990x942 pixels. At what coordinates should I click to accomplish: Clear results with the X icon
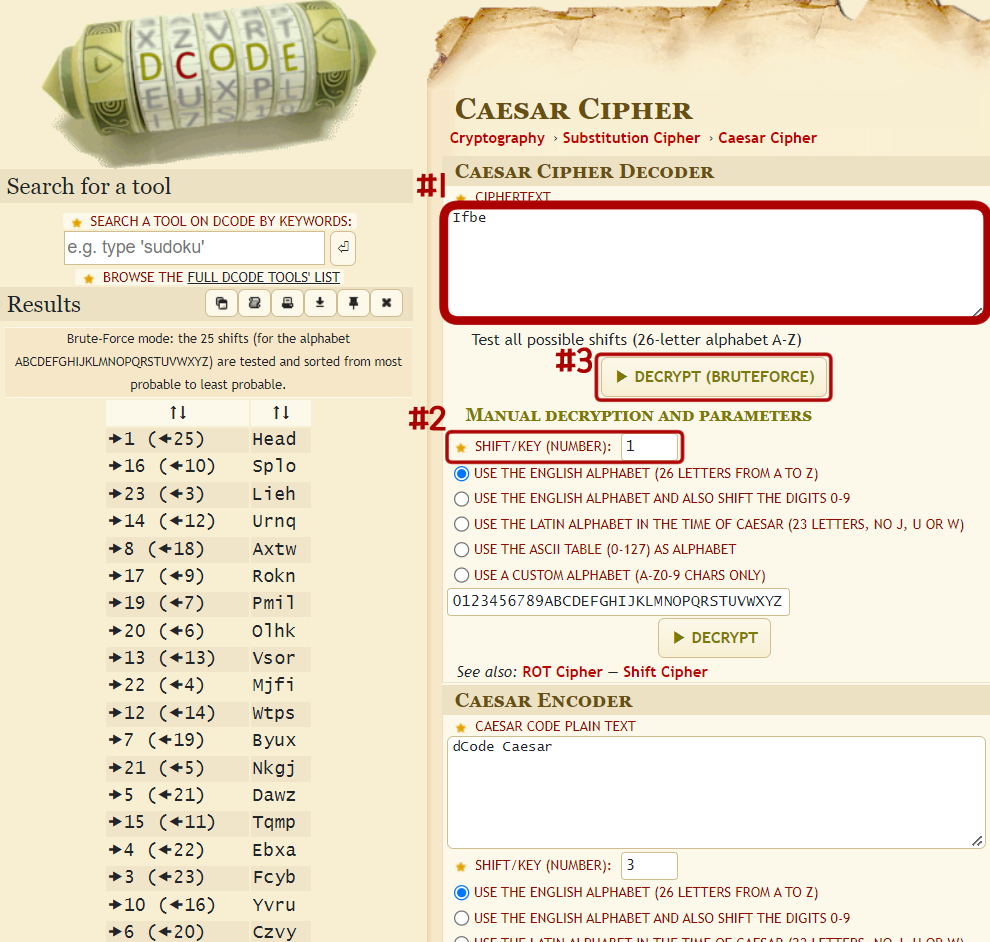click(x=386, y=304)
